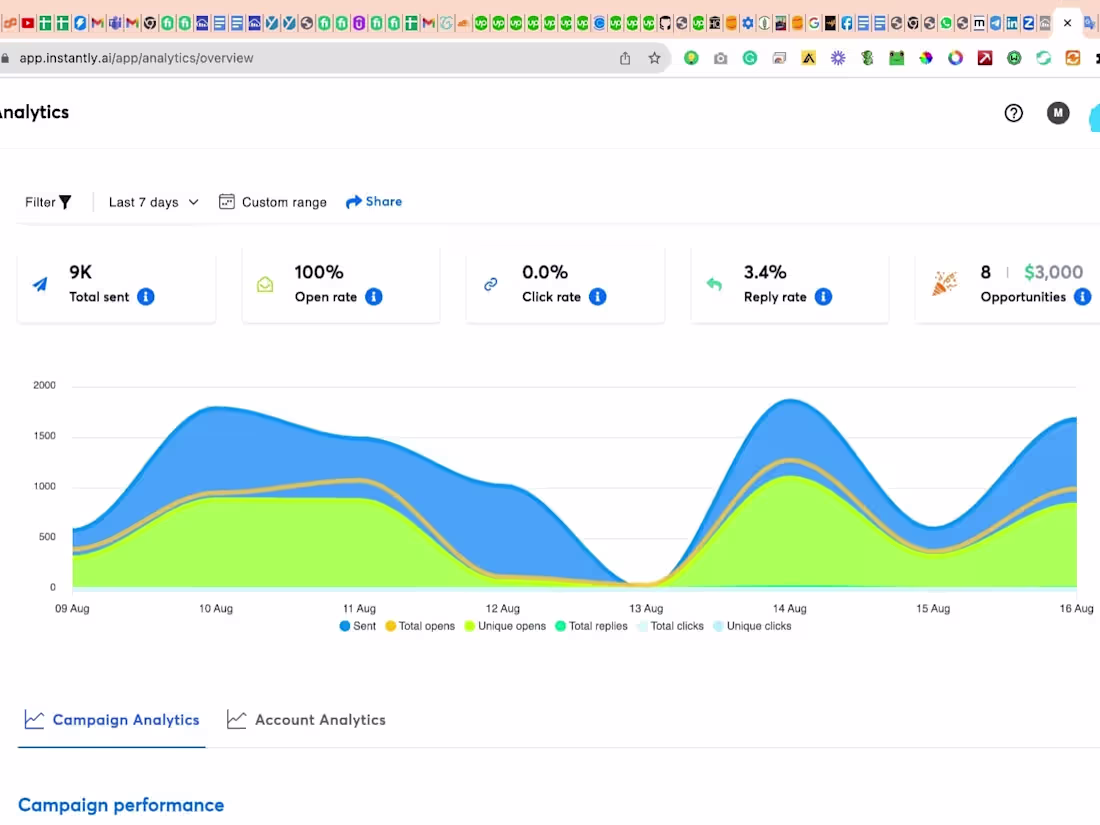This screenshot has width=1100, height=825.
Task: Select the envelope icon next to Open rate
Action: coord(265,284)
